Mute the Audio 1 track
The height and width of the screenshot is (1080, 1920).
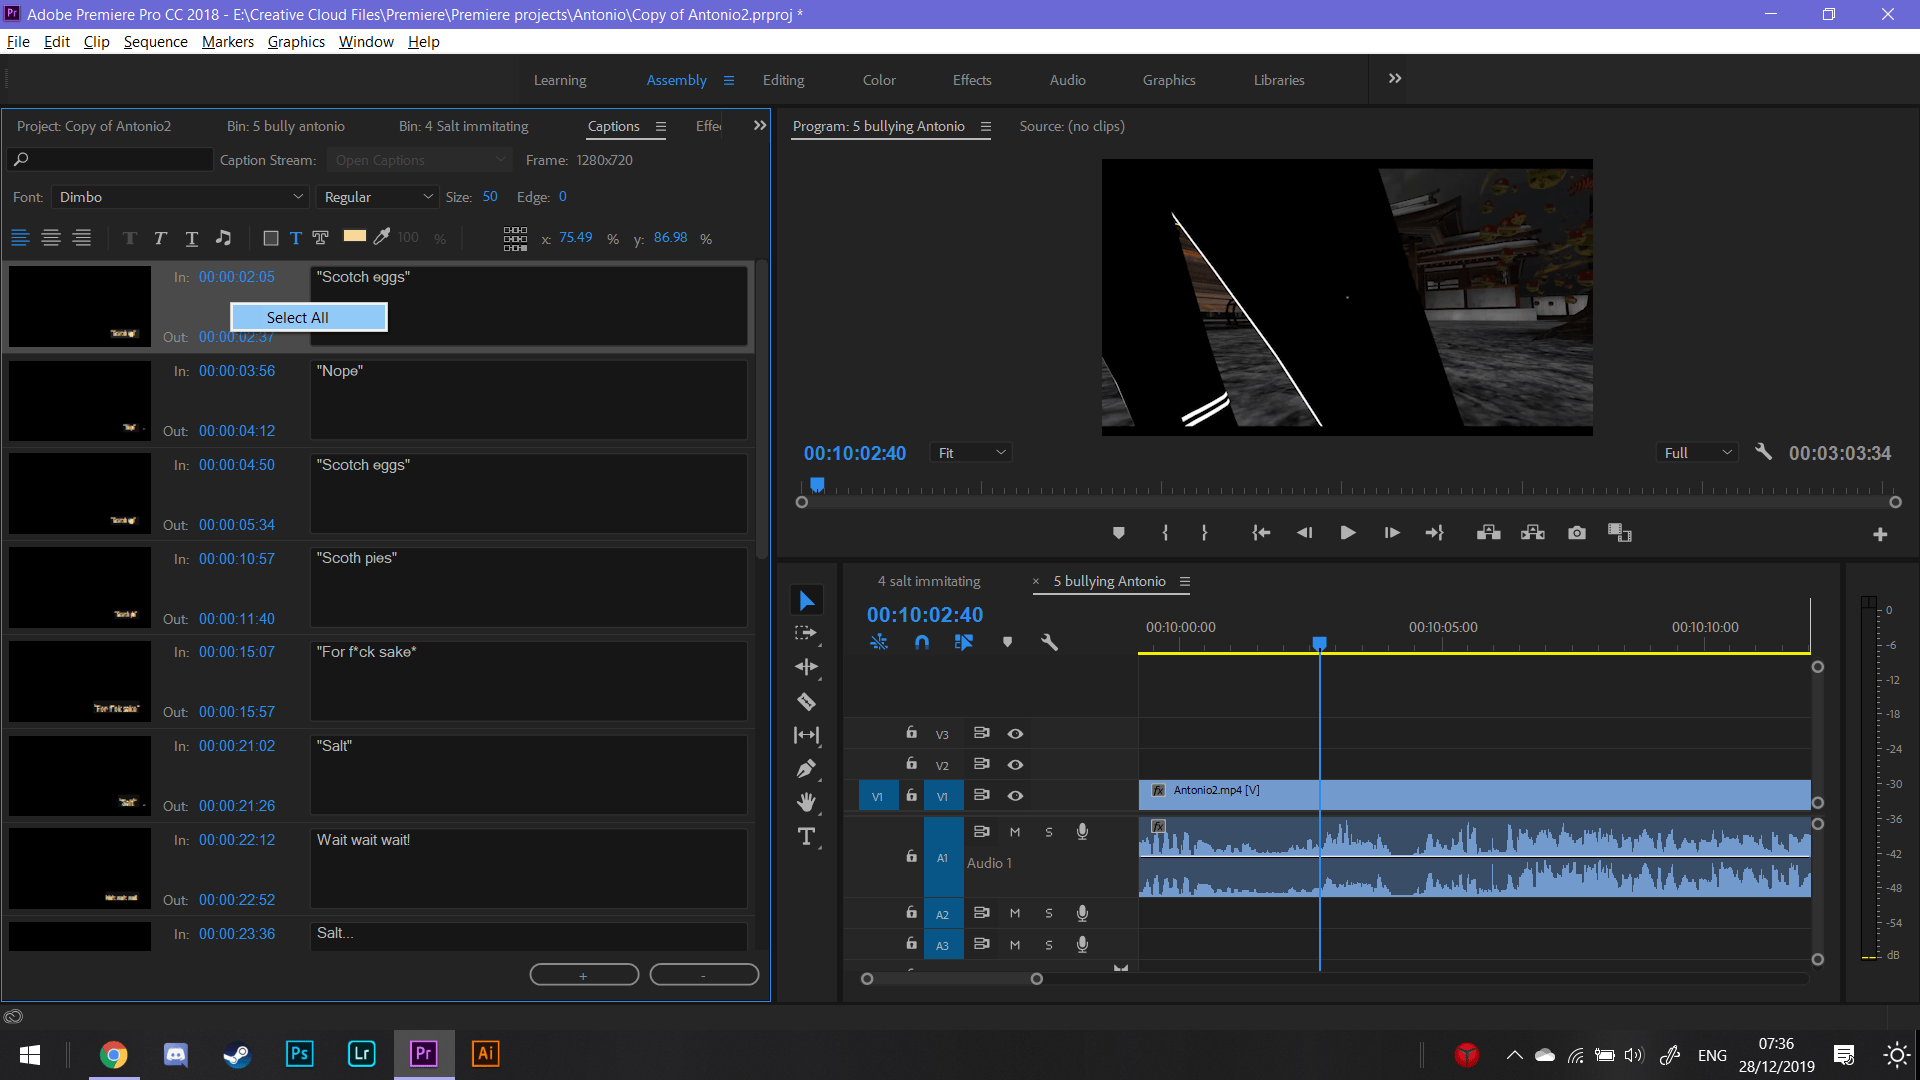(x=1015, y=832)
